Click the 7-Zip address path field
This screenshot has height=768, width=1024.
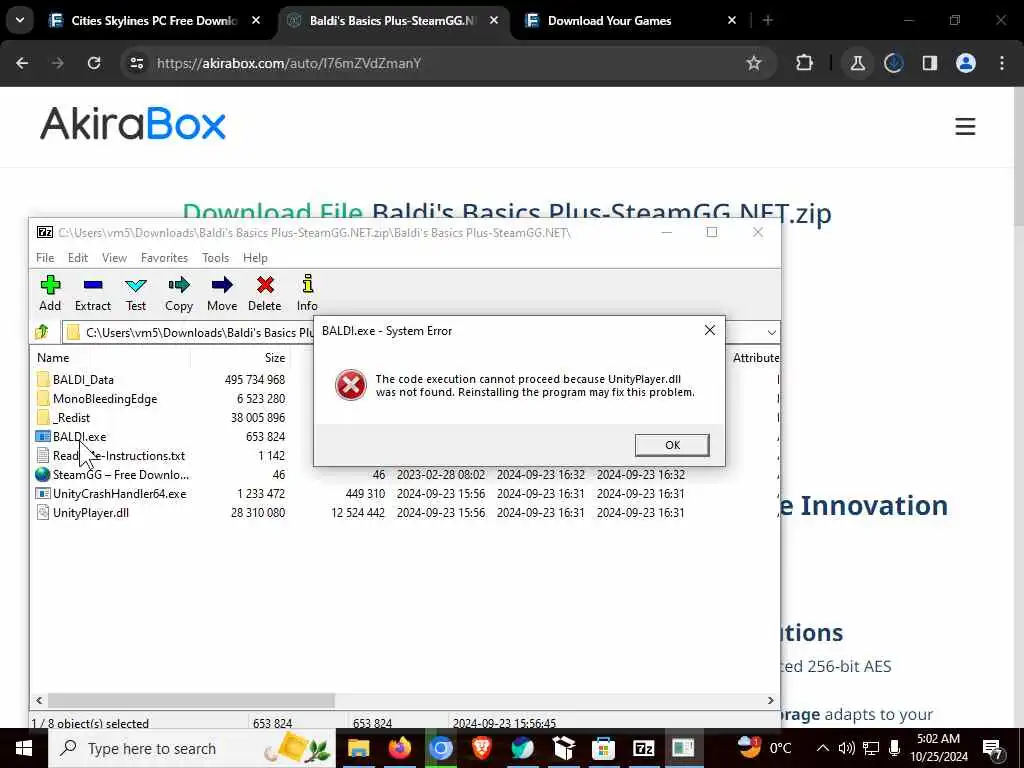pyautogui.click(x=189, y=332)
